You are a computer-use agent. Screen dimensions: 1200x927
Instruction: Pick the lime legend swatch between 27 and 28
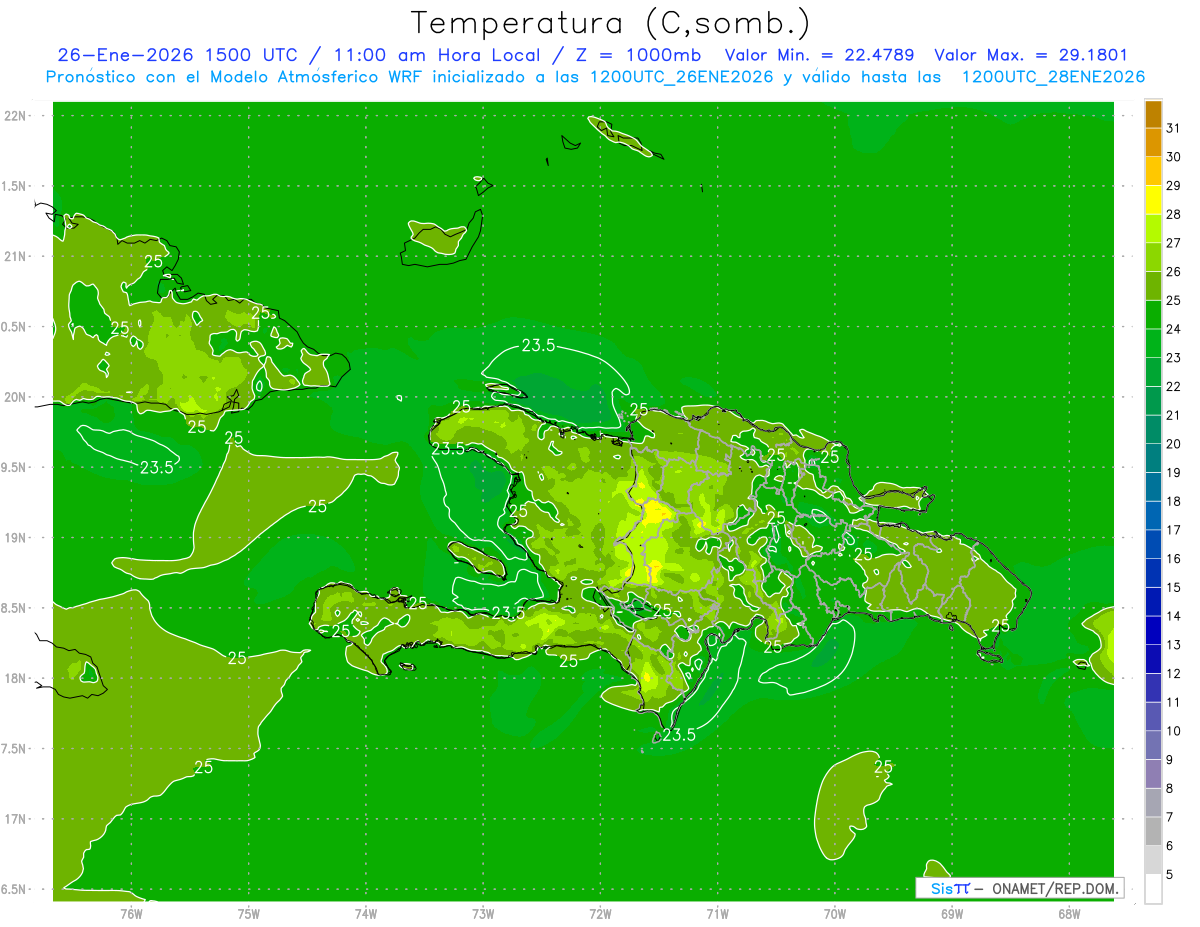1153,229
